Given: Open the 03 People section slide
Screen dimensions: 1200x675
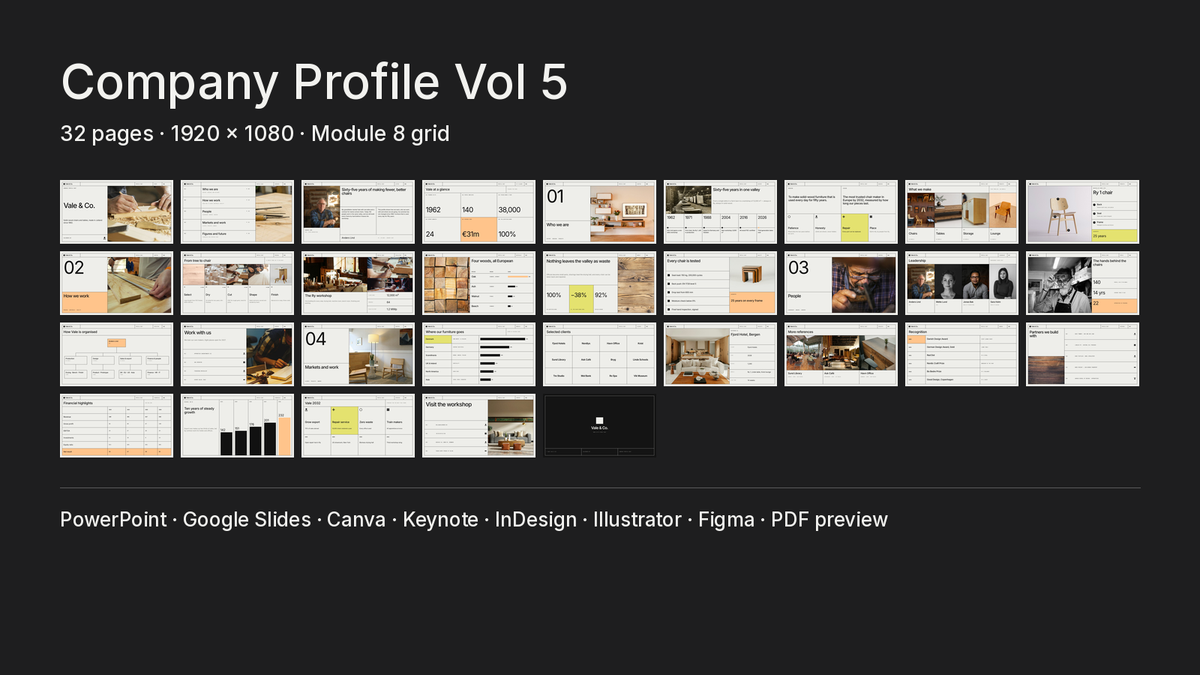Looking at the screenshot, I should point(841,283).
